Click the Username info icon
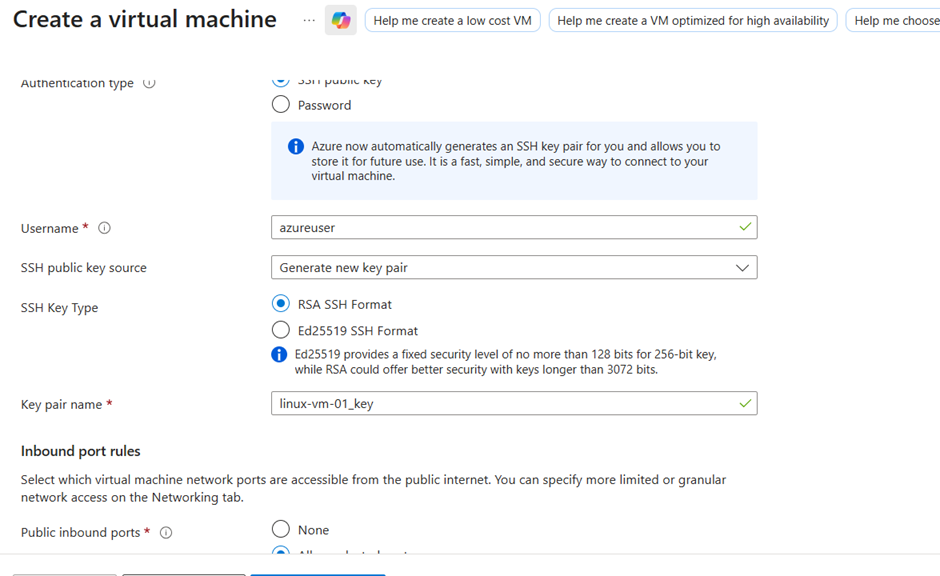Viewport: 940px width, 576px height. point(104,228)
